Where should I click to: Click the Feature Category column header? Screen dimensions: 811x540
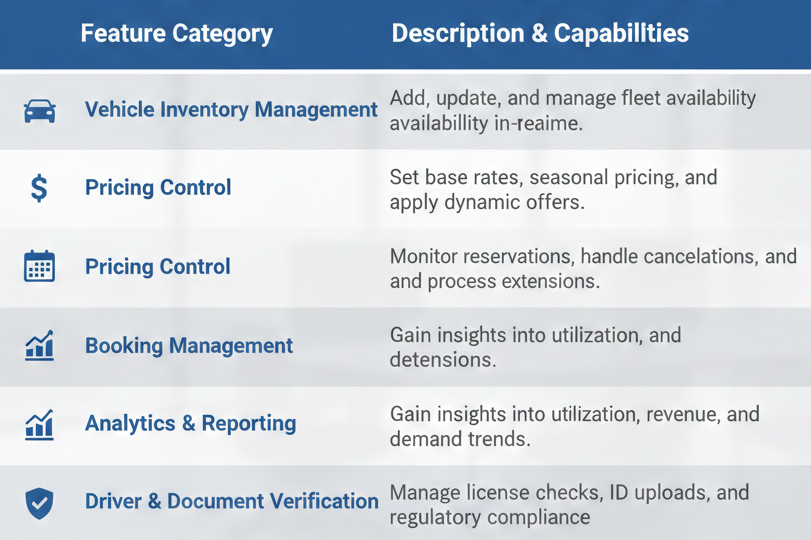point(176,33)
